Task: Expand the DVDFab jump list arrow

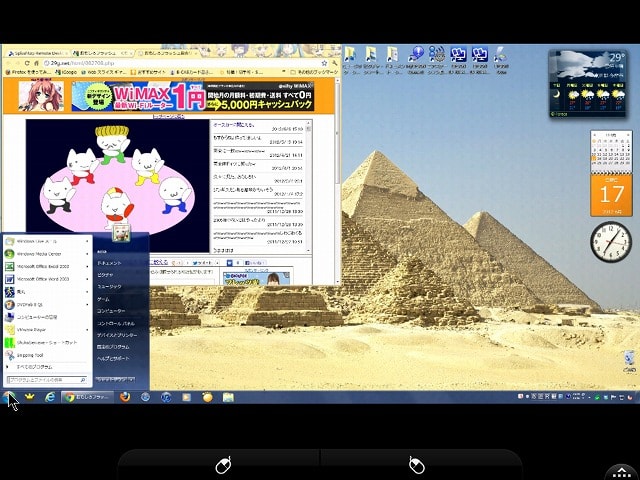Action: (87, 304)
